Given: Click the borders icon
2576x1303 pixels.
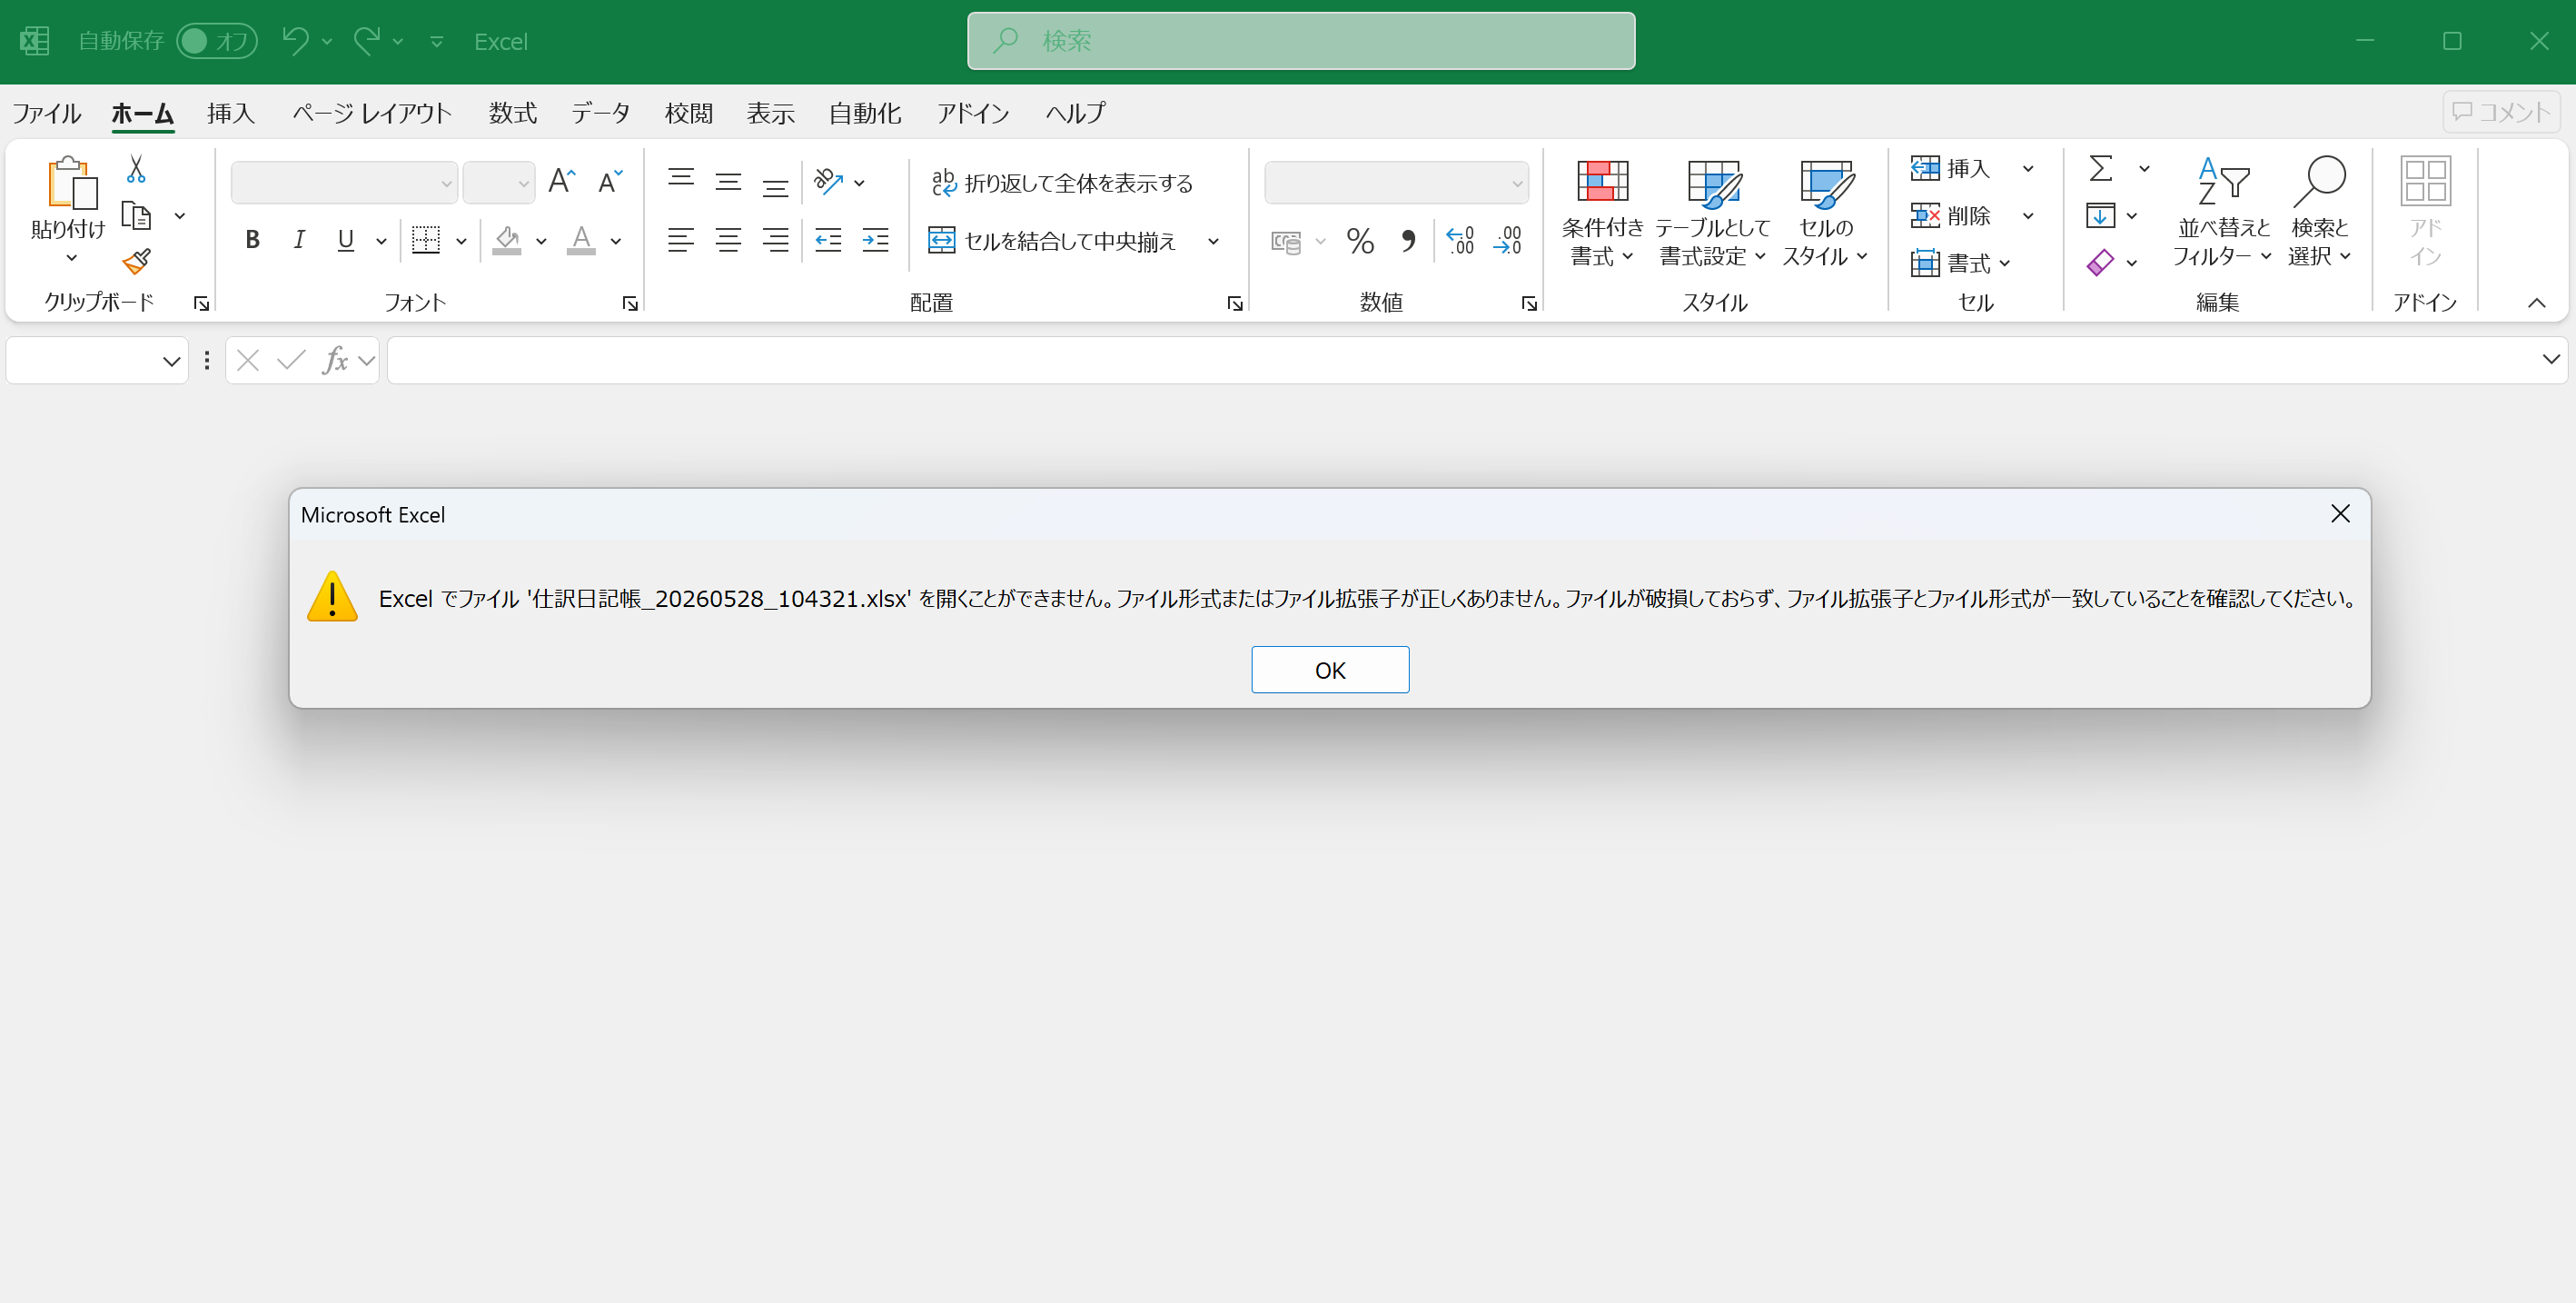Looking at the screenshot, I should 426,240.
